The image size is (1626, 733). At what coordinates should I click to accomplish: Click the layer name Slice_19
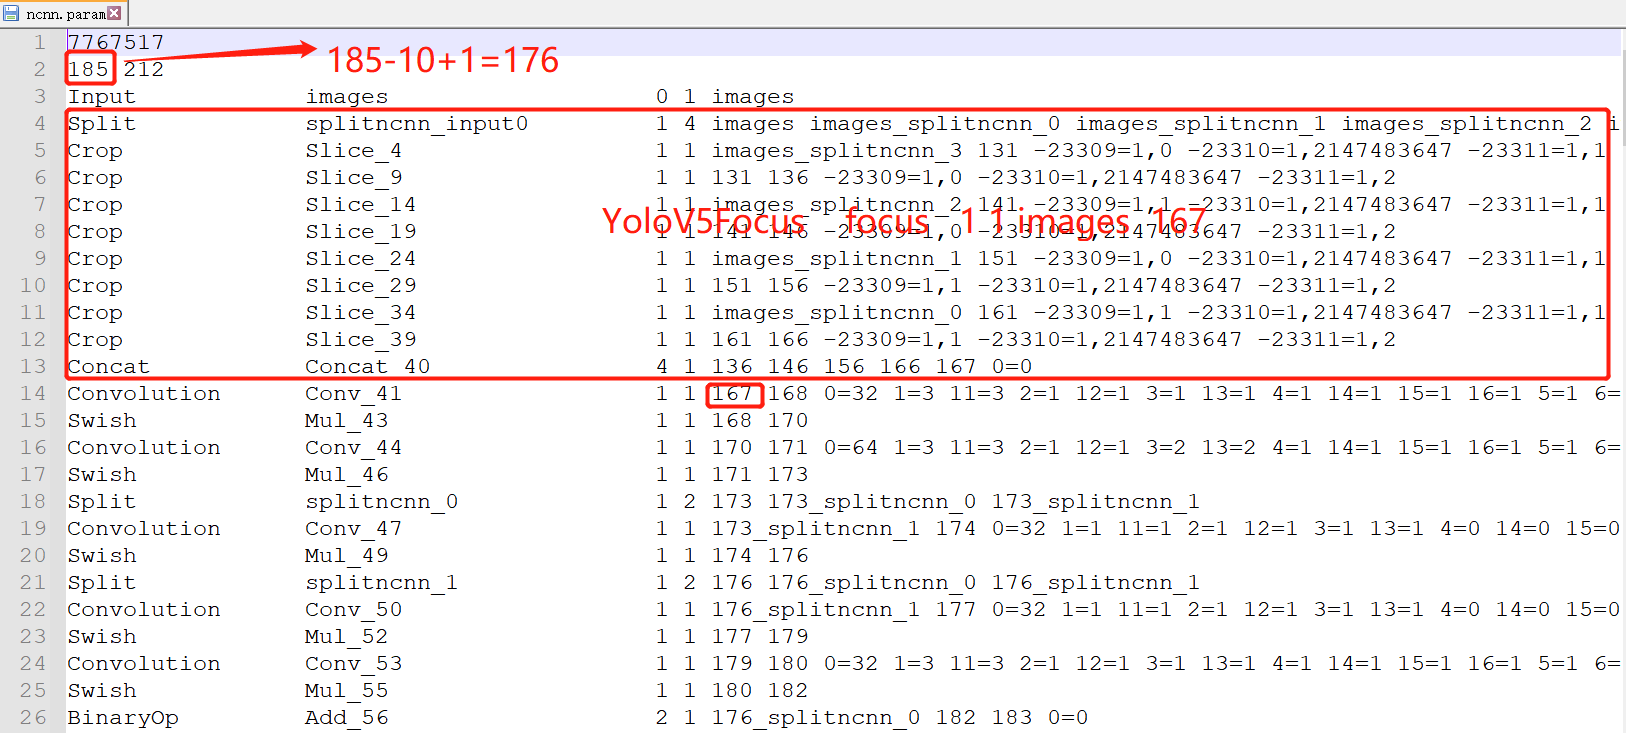[x=361, y=231]
